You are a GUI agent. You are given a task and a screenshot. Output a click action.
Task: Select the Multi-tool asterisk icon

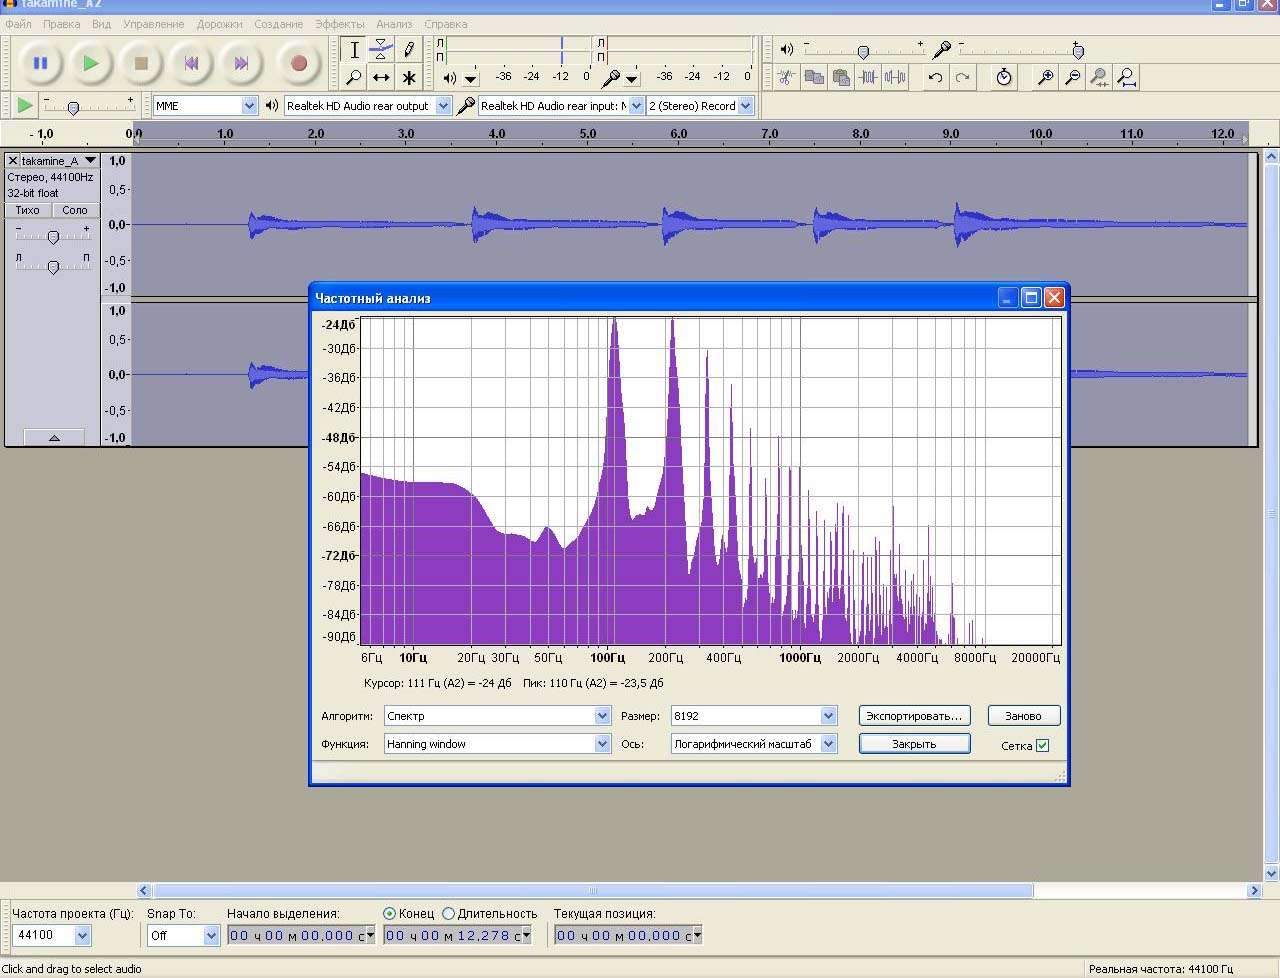tap(408, 77)
